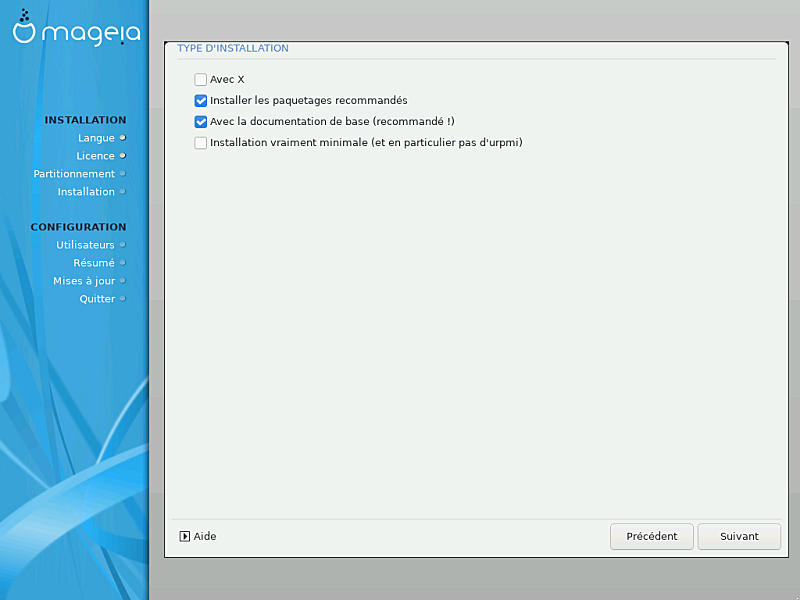Click the Mageia logo
Image resolution: width=800 pixels, height=600 pixels.
76,30
